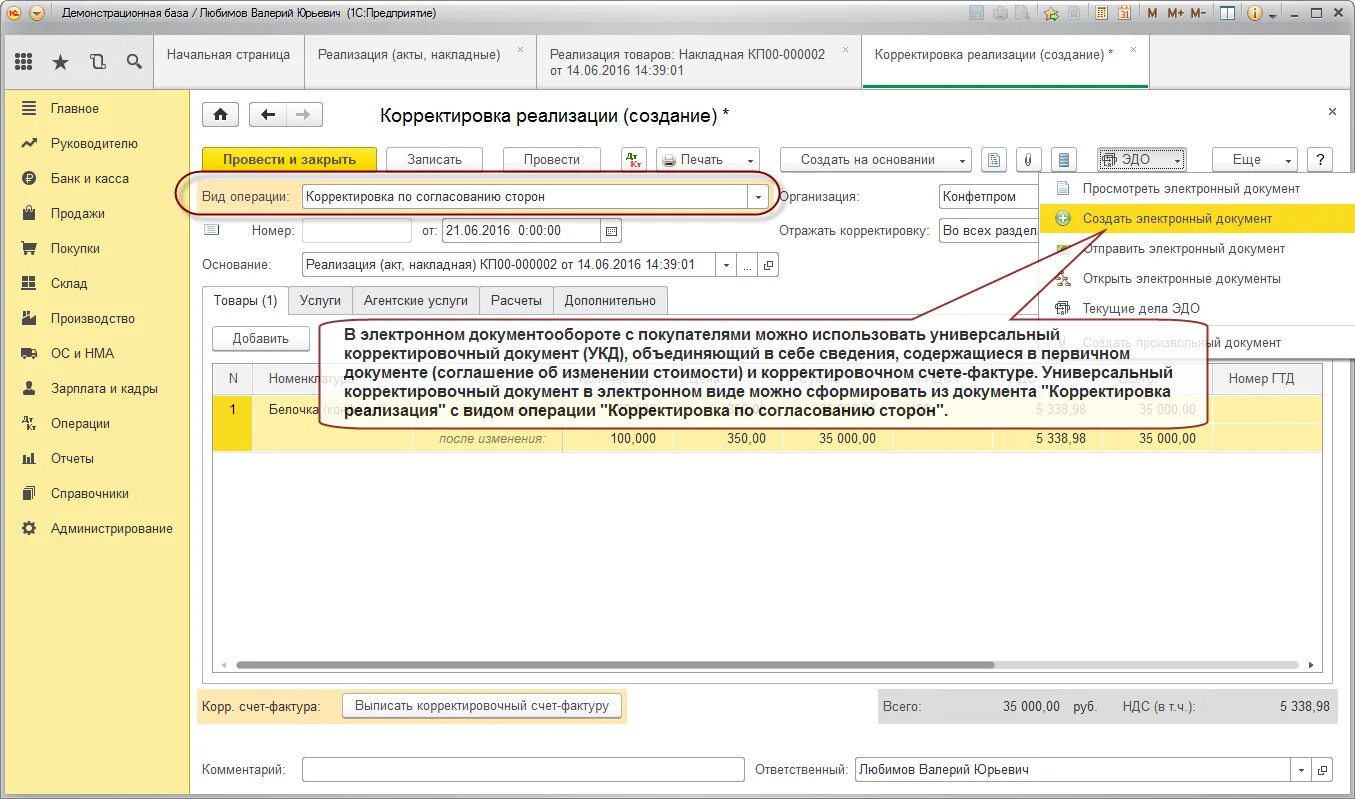Open history icon in top panel
Screen dimensions: 1355x799
point(97,61)
